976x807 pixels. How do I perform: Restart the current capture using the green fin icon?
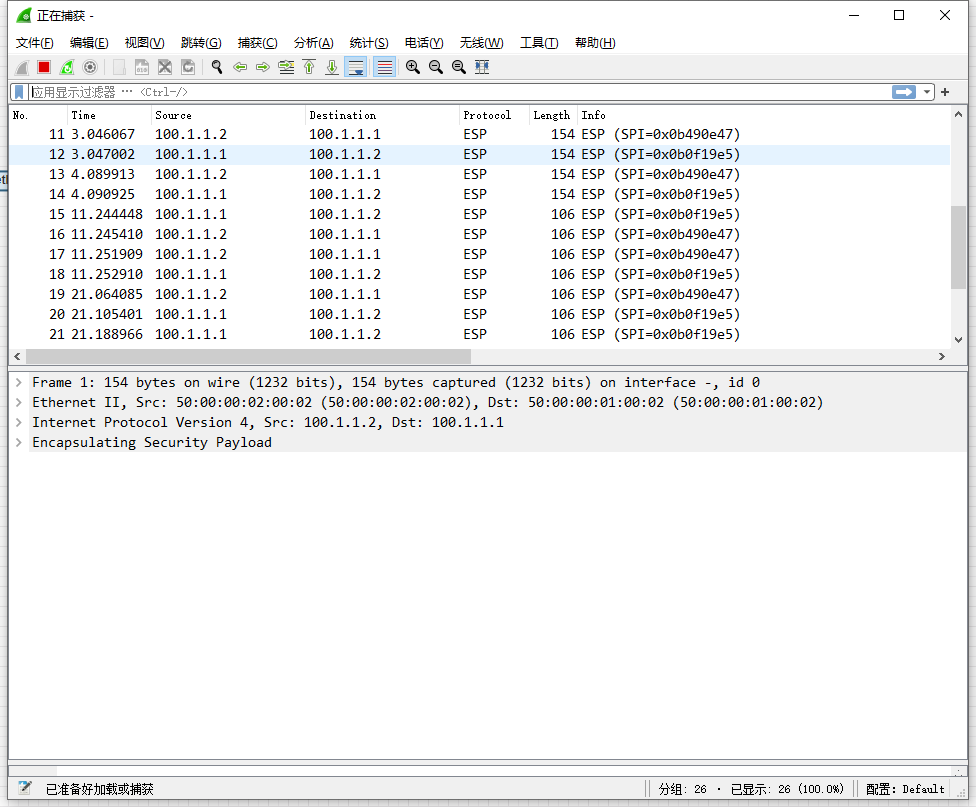pos(67,67)
